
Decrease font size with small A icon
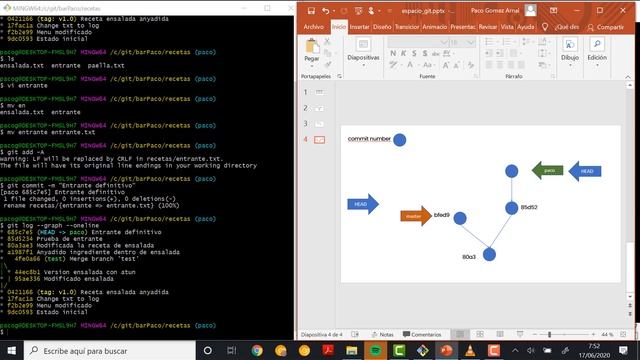(456, 65)
